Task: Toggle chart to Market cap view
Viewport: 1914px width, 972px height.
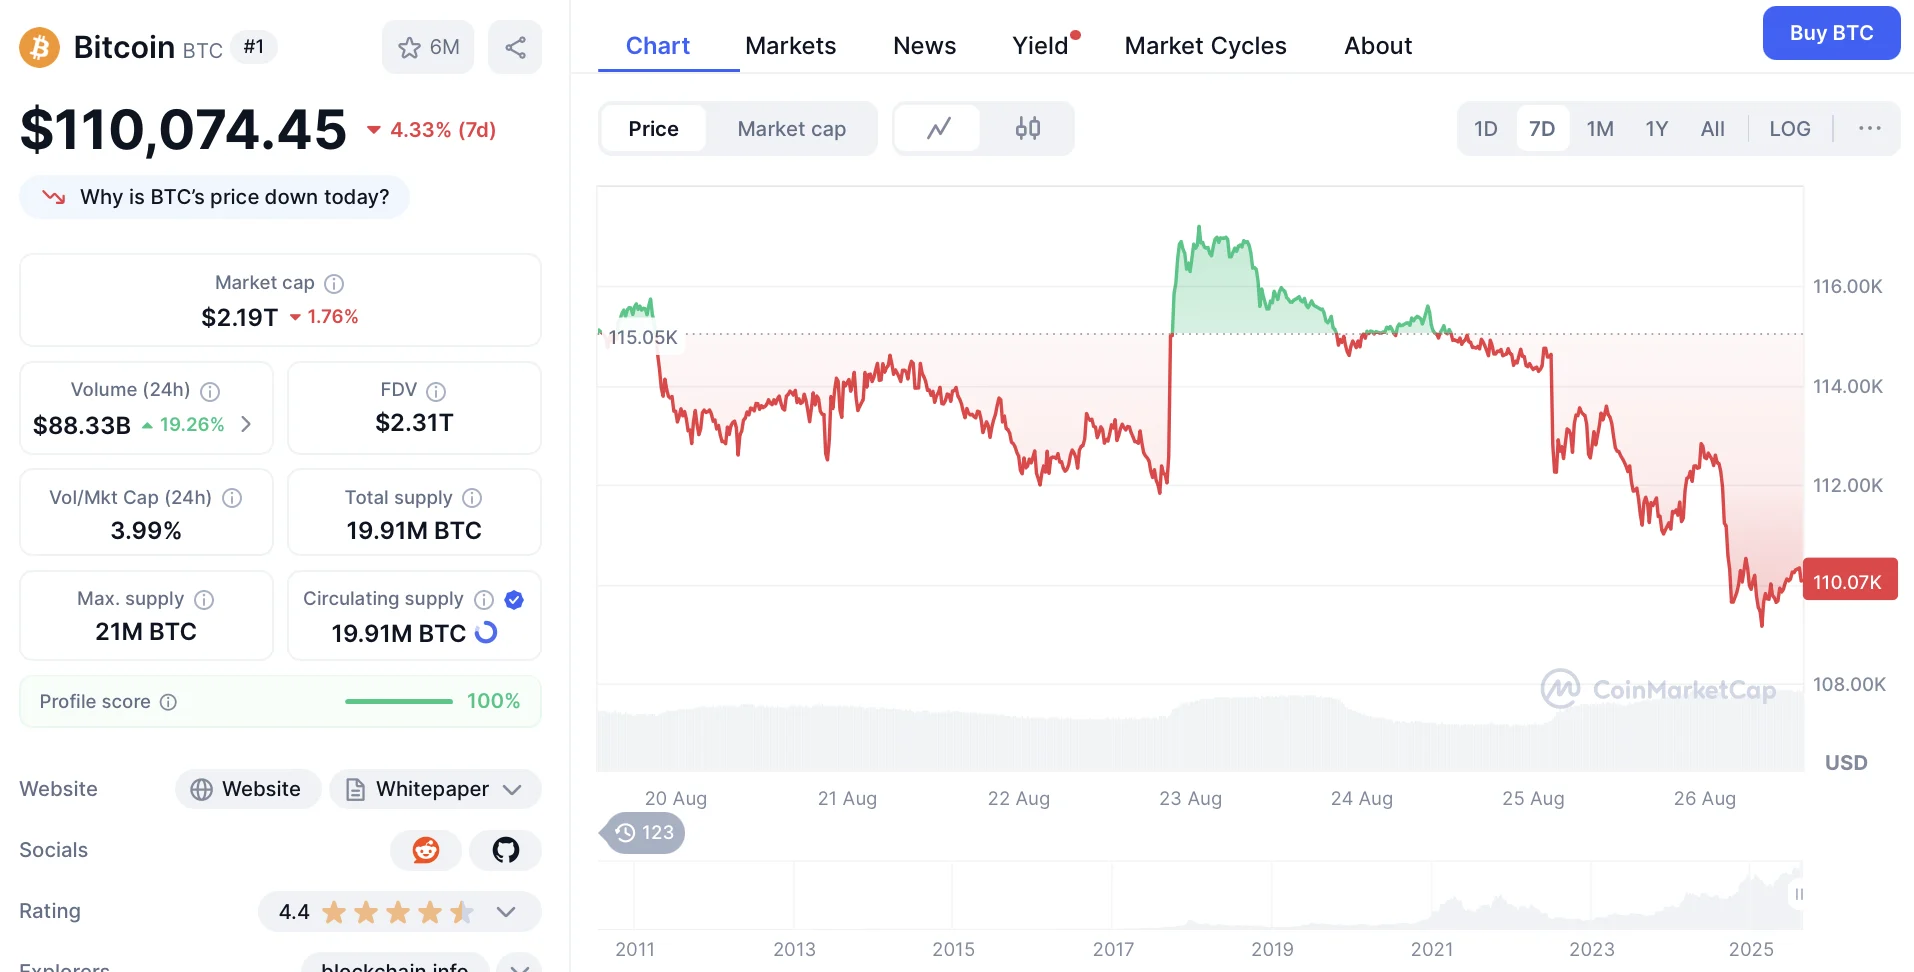Action: 791,128
